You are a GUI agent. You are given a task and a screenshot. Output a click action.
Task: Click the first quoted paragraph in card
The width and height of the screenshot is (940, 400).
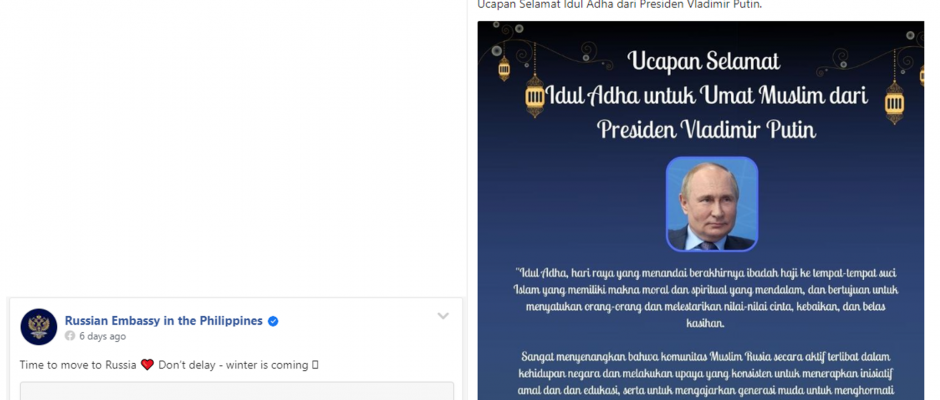[x=706, y=298]
